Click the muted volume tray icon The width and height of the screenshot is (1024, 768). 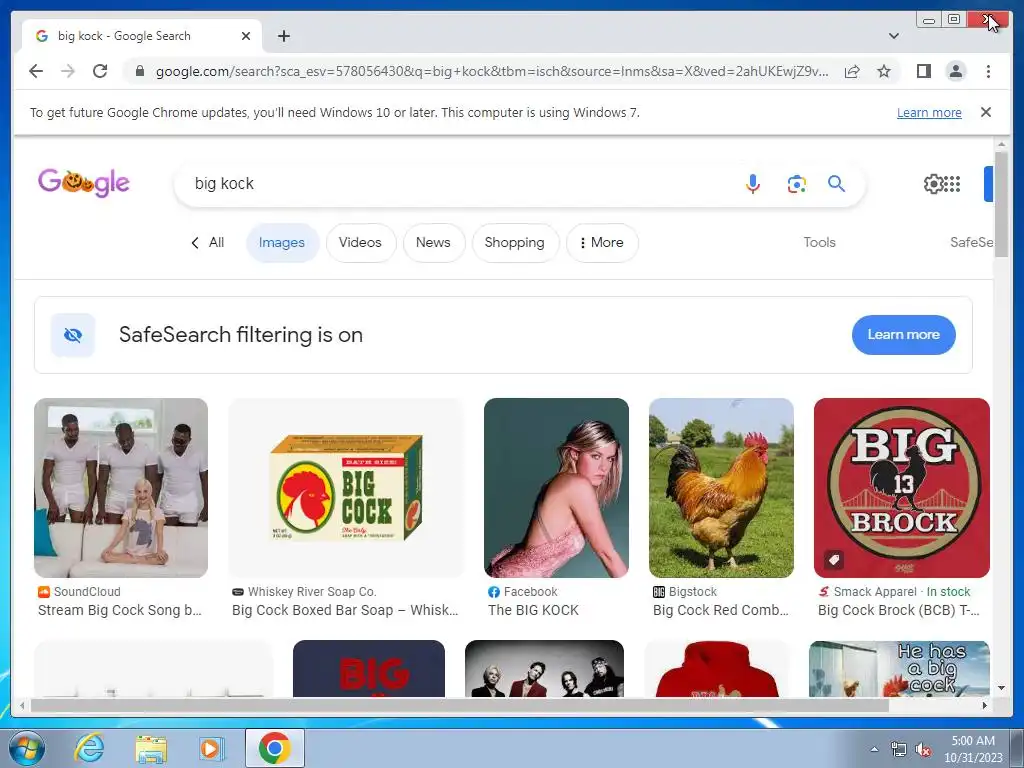[x=923, y=749]
